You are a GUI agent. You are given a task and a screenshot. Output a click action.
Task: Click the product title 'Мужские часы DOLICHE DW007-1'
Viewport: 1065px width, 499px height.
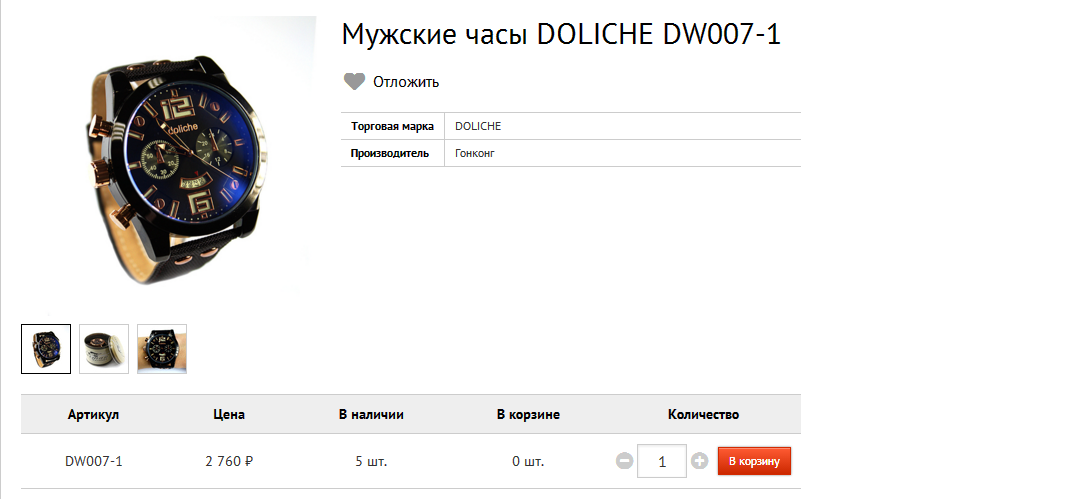point(560,35)
